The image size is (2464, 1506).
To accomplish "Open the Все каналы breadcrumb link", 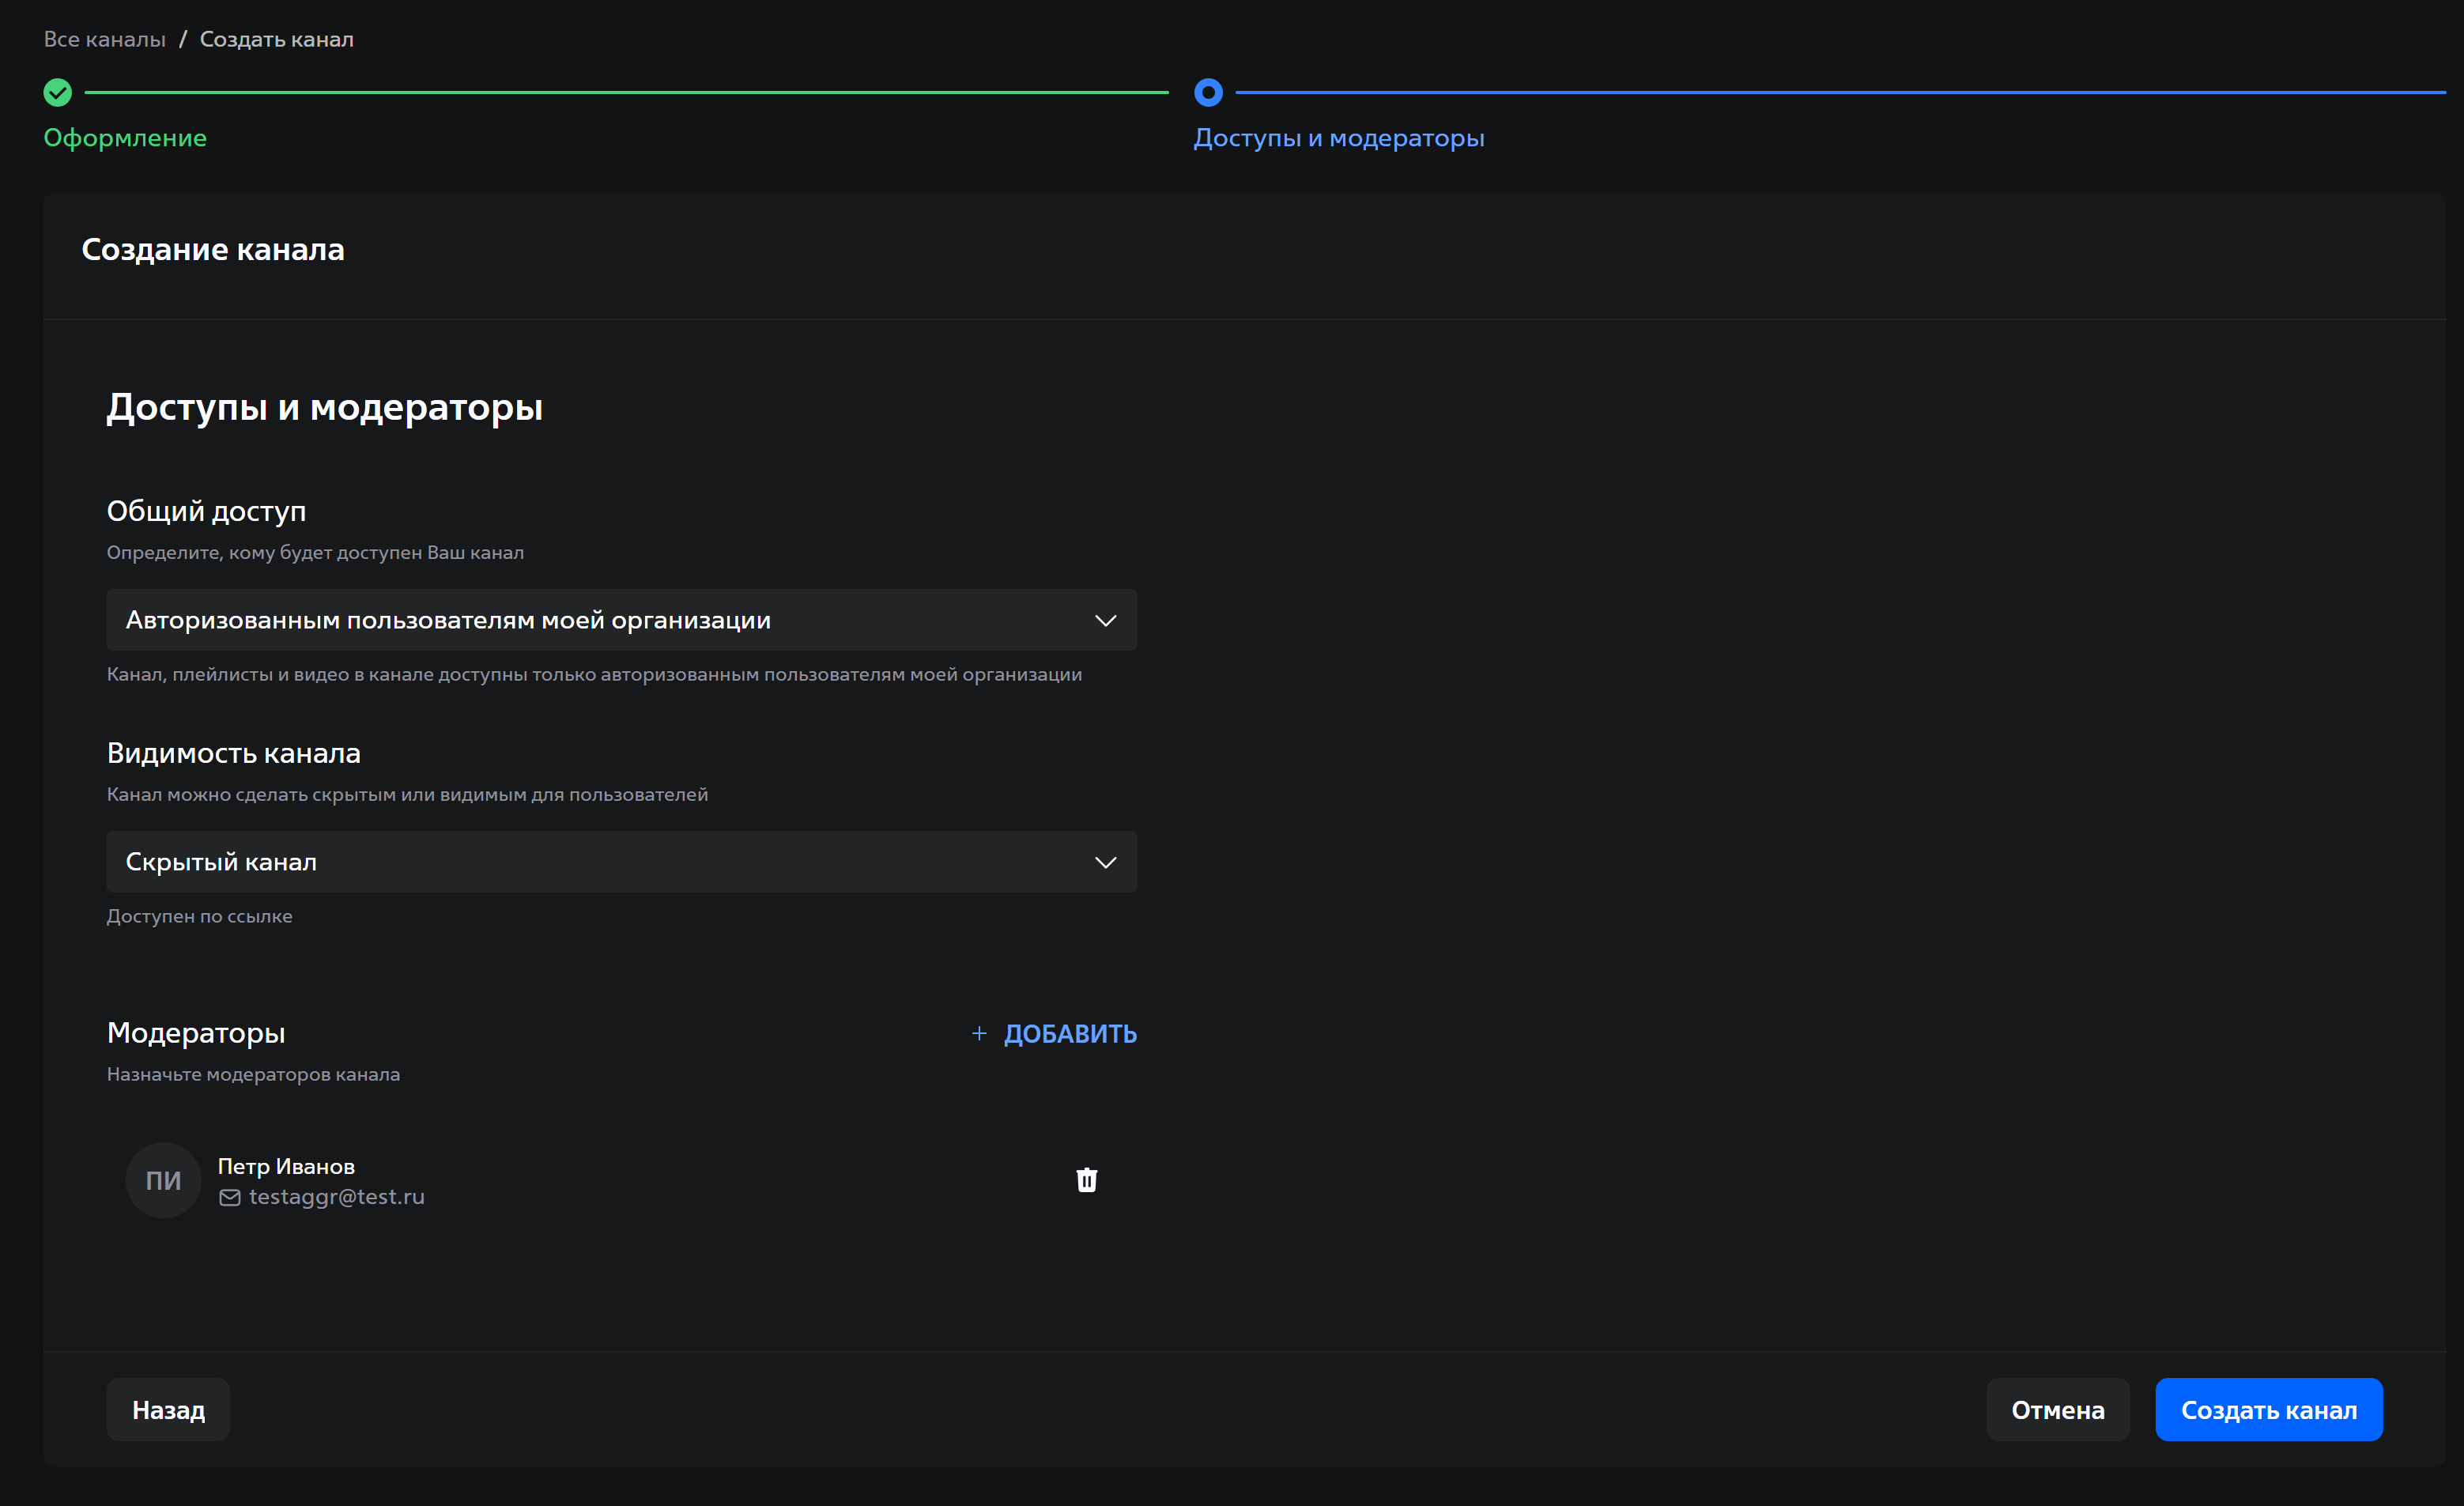I will [x=104, y=38].
